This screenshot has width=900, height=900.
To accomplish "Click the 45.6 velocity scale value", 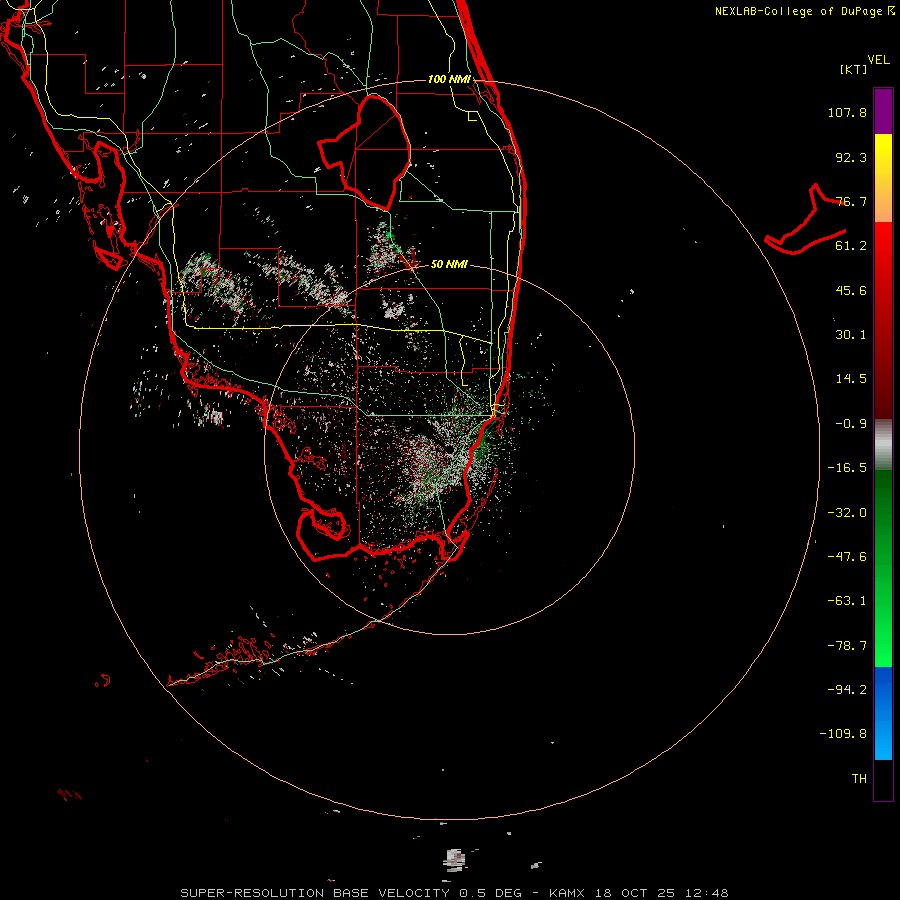I will pos(851,290).
